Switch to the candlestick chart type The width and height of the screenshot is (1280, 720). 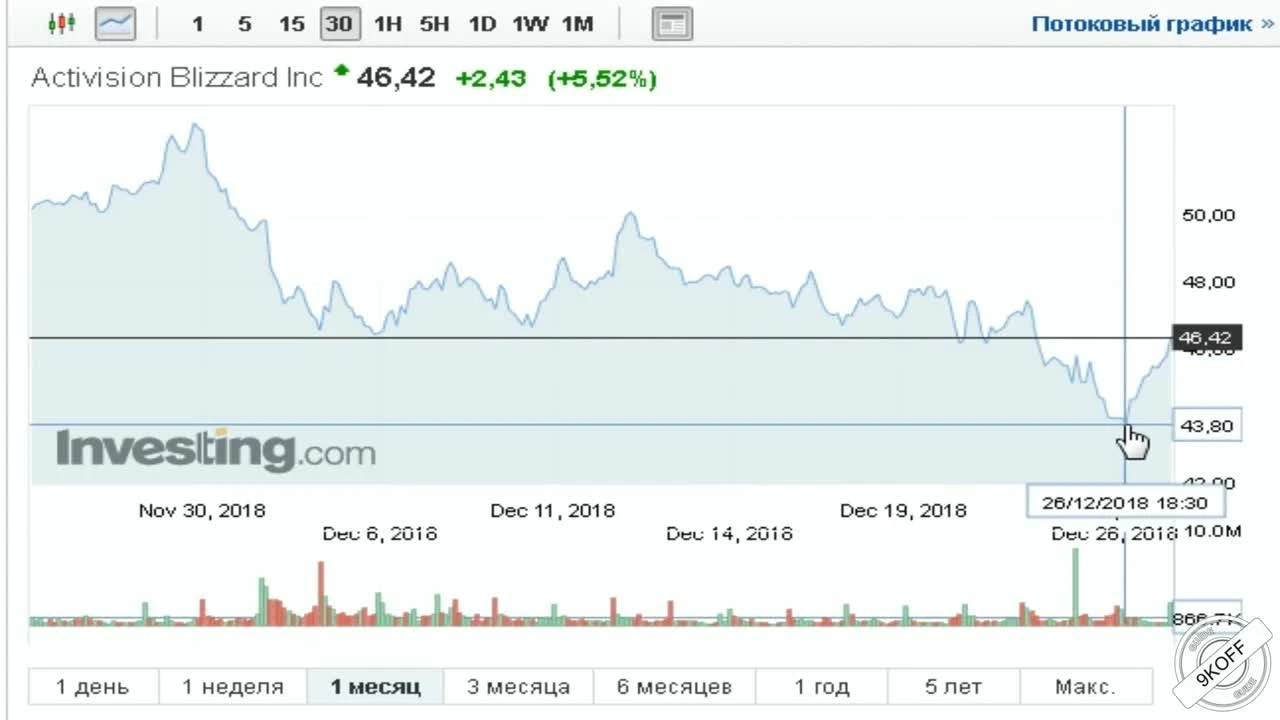point(62,24)
